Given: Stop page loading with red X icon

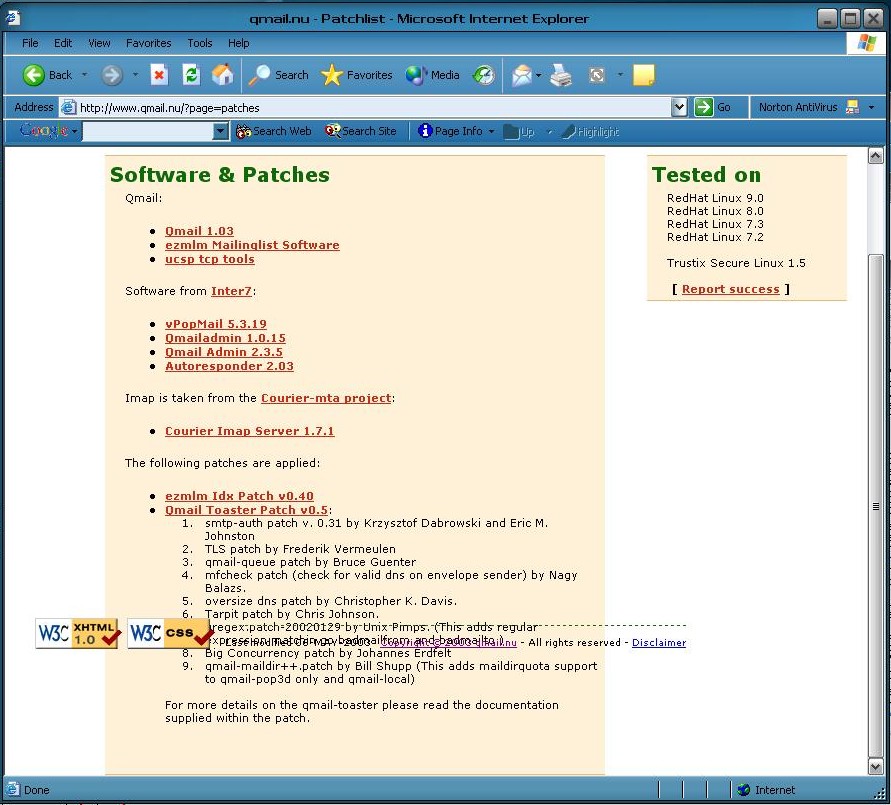Looking at the screenshot, I should coord(159,75).
